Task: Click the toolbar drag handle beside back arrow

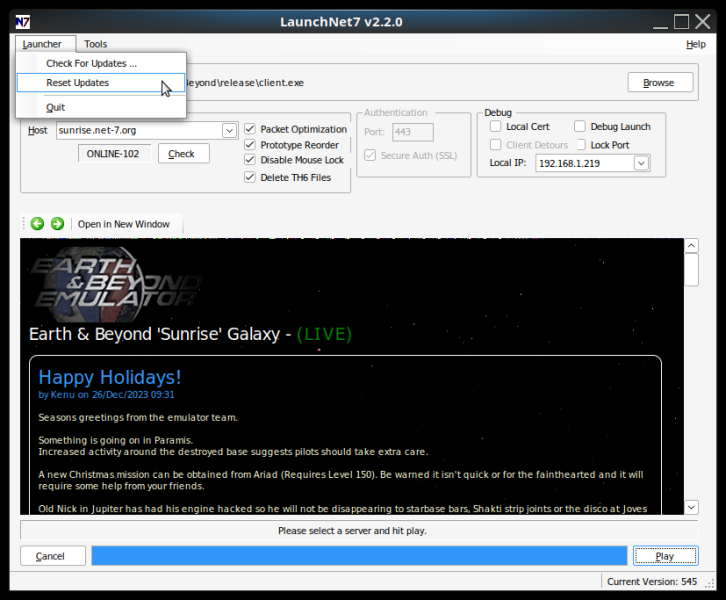Action: (24, 224)
